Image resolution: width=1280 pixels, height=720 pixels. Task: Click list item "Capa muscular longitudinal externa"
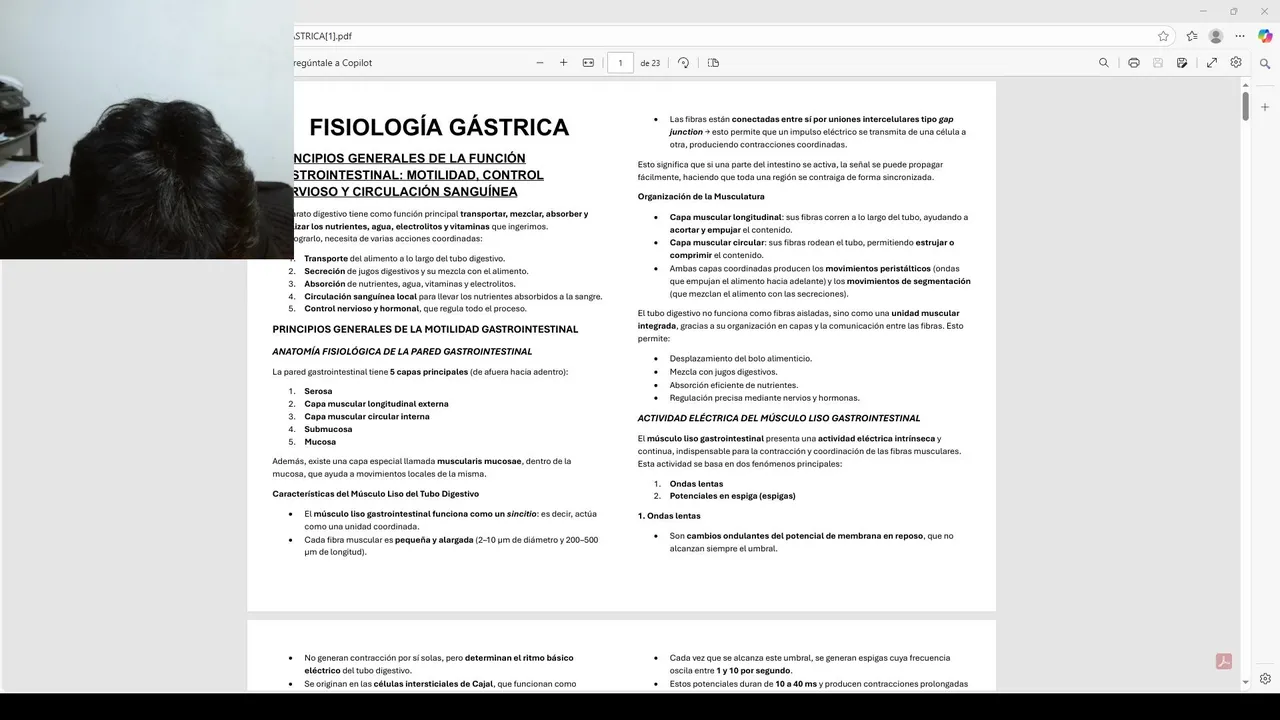[x=376, y=404]
